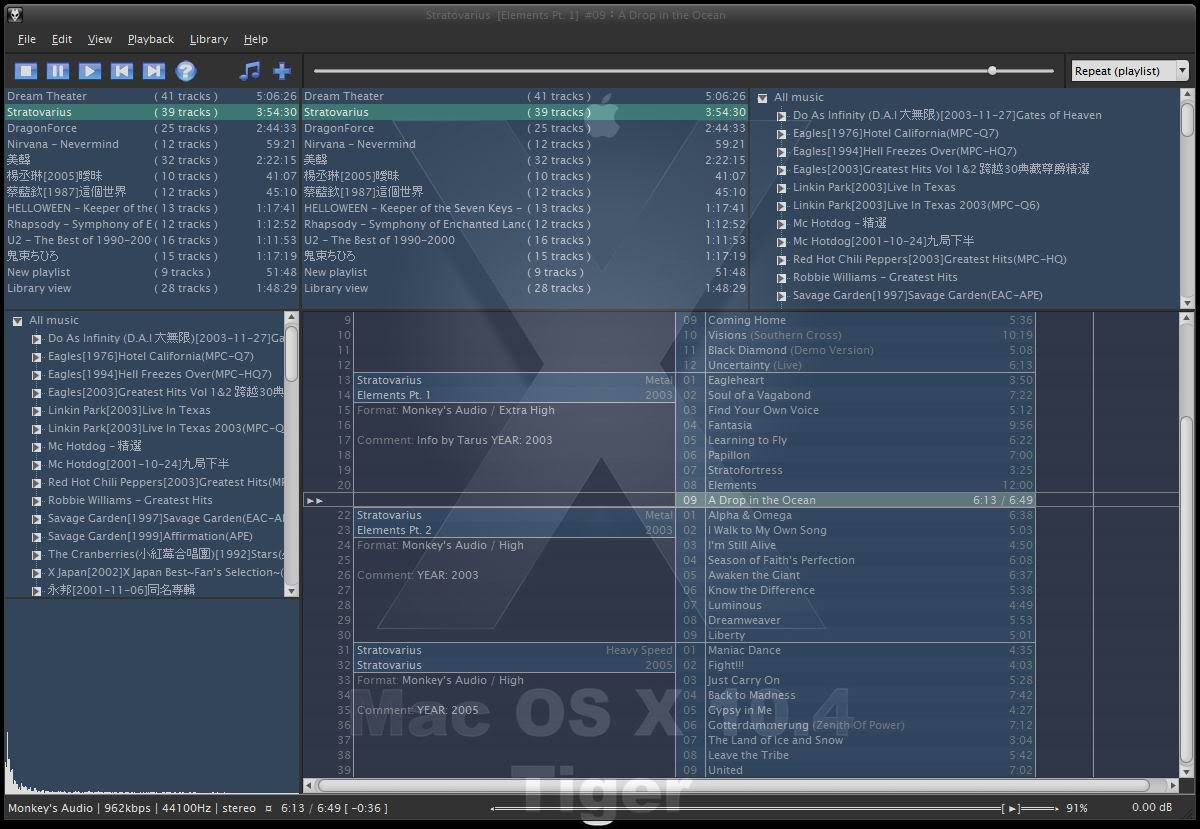Screen dimensions: 1200x829
Task: Select 永邦[2001-11-06]同名專輯 tree item
Action: pos(121,590)
